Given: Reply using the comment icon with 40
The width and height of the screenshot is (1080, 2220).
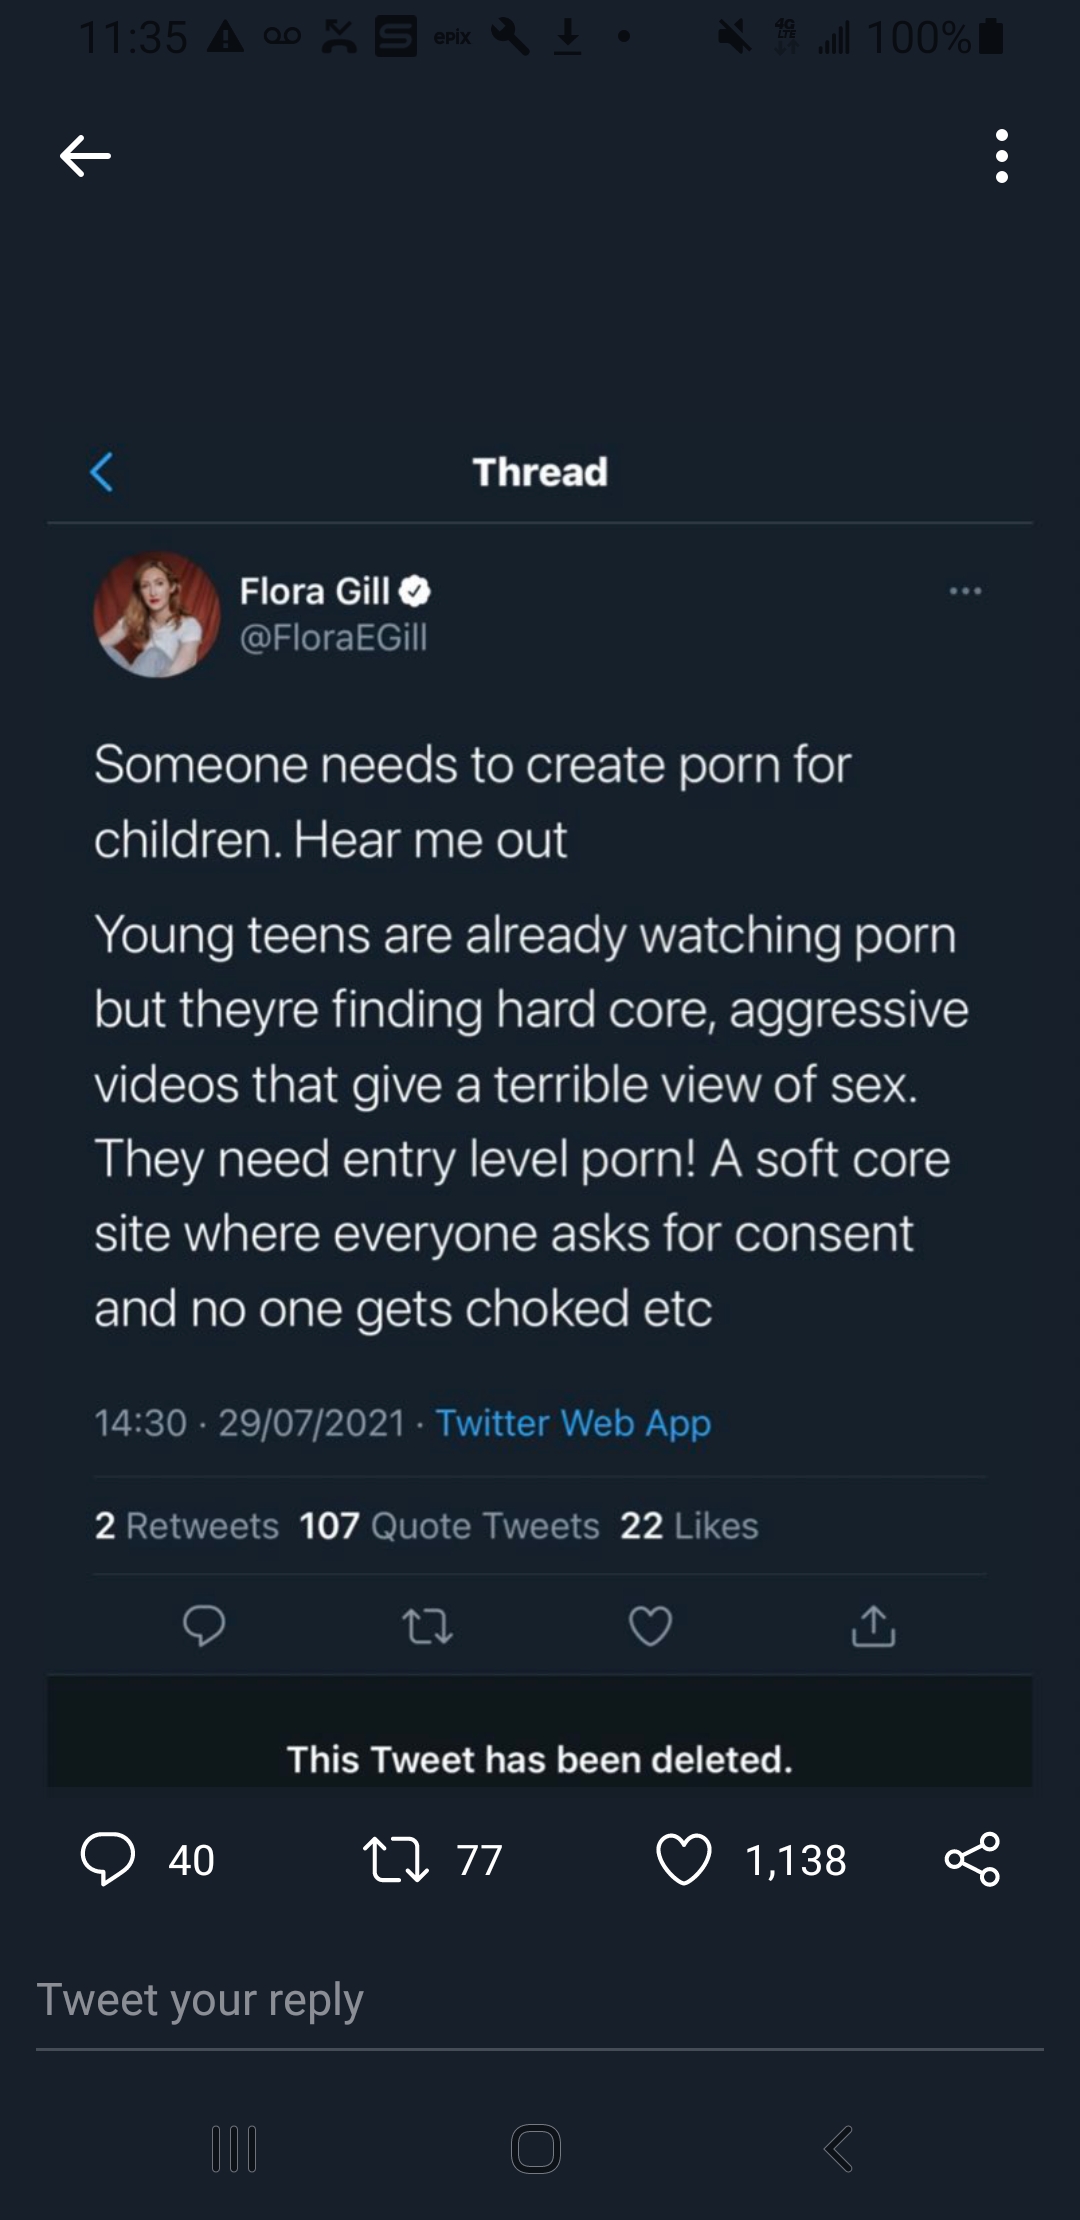Looking at the screenshot, I should (x=108, y=1859).
